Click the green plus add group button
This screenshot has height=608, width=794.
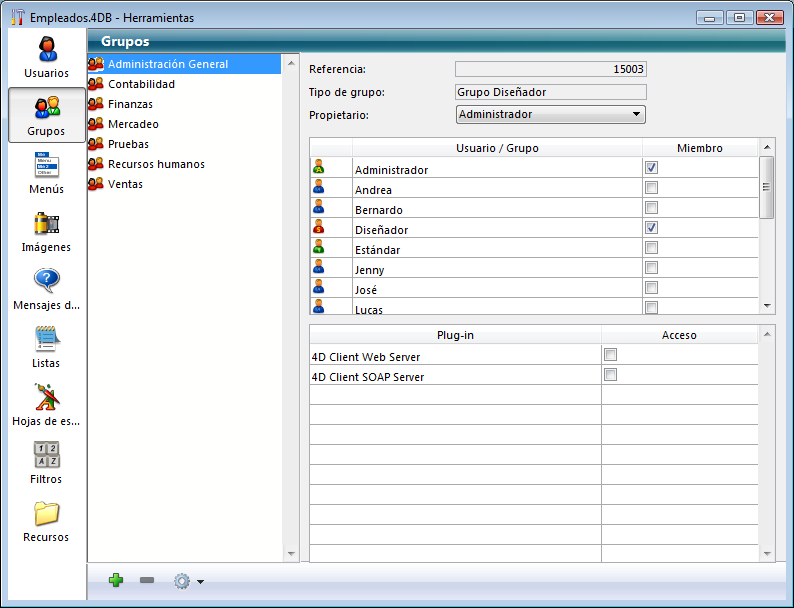coord(116,580)
